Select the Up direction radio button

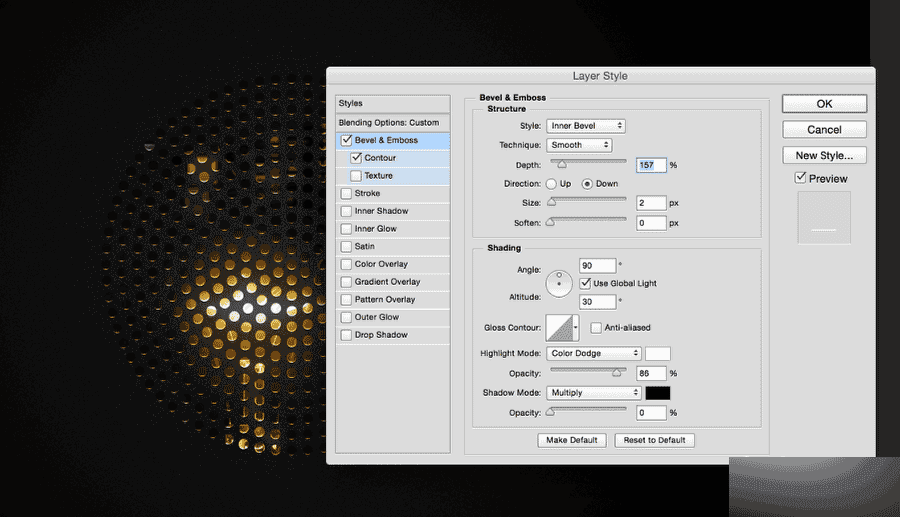pyautogui.click(x=551, y=184)
